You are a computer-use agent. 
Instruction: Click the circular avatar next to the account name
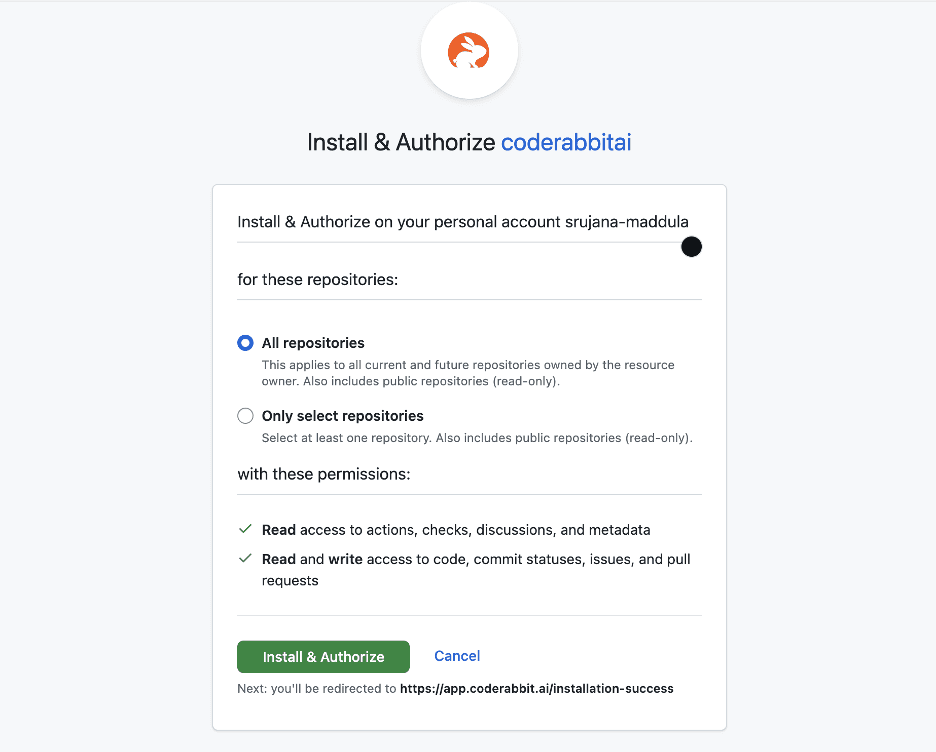click(691, 246)
